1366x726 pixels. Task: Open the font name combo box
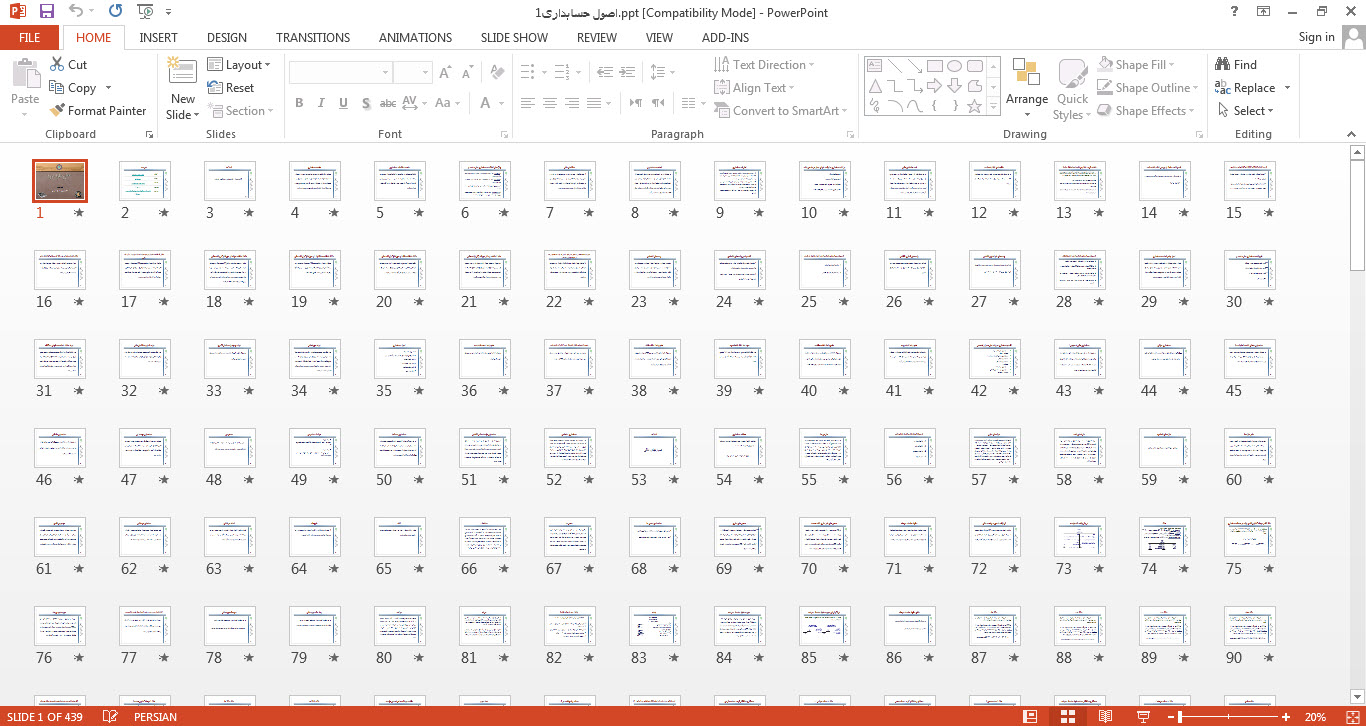(x=340, y=72)
